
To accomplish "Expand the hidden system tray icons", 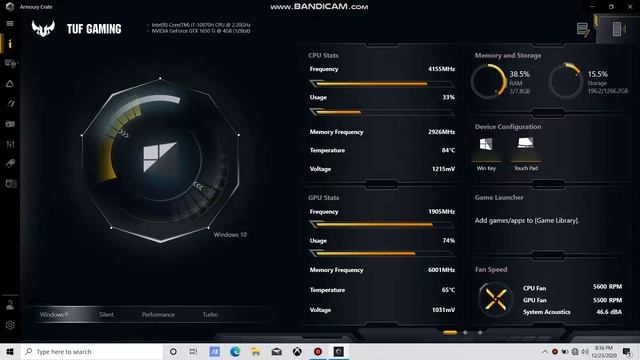I will [544, 351].
